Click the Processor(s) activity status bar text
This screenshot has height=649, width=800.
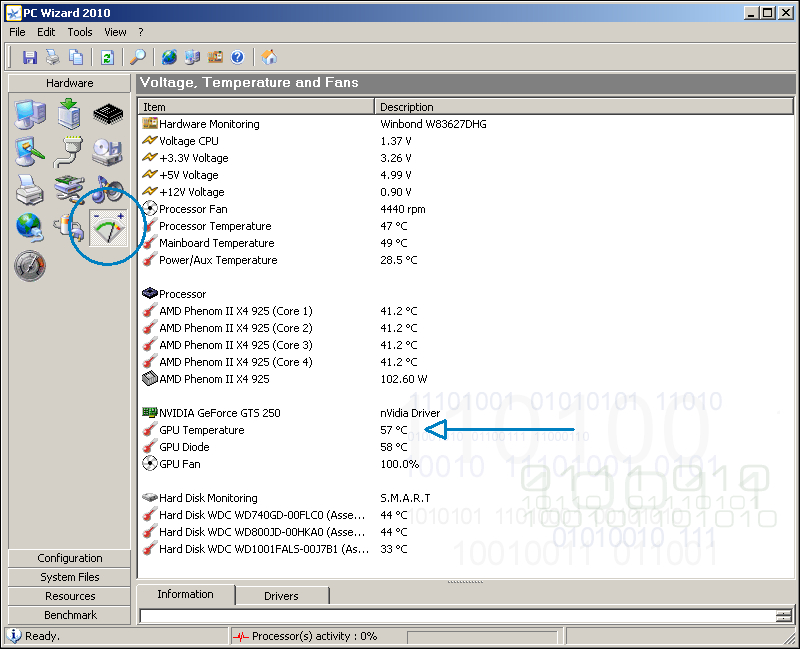(x=314, y=636)
